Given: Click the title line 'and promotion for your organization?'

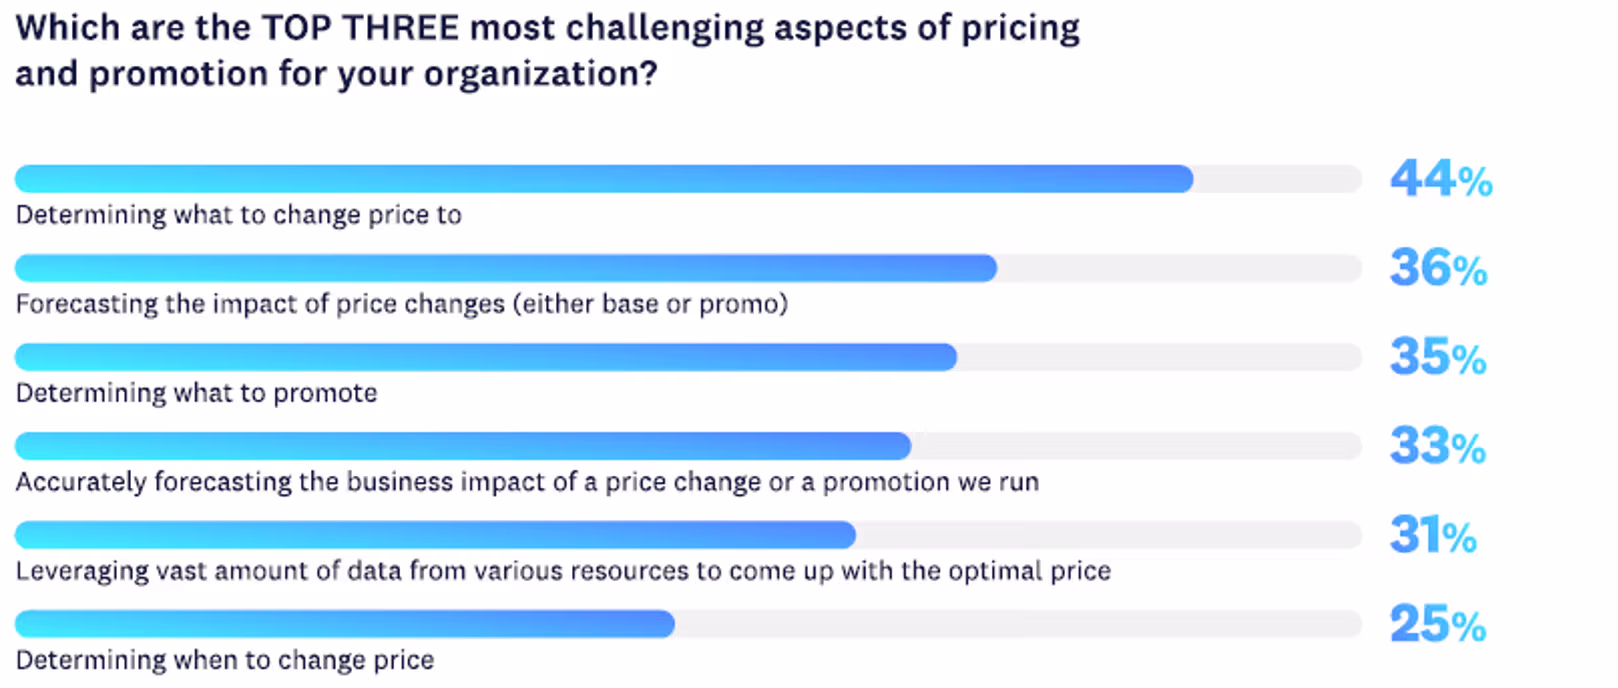Looking at the screenshot, I should click(x=336, y=74).
